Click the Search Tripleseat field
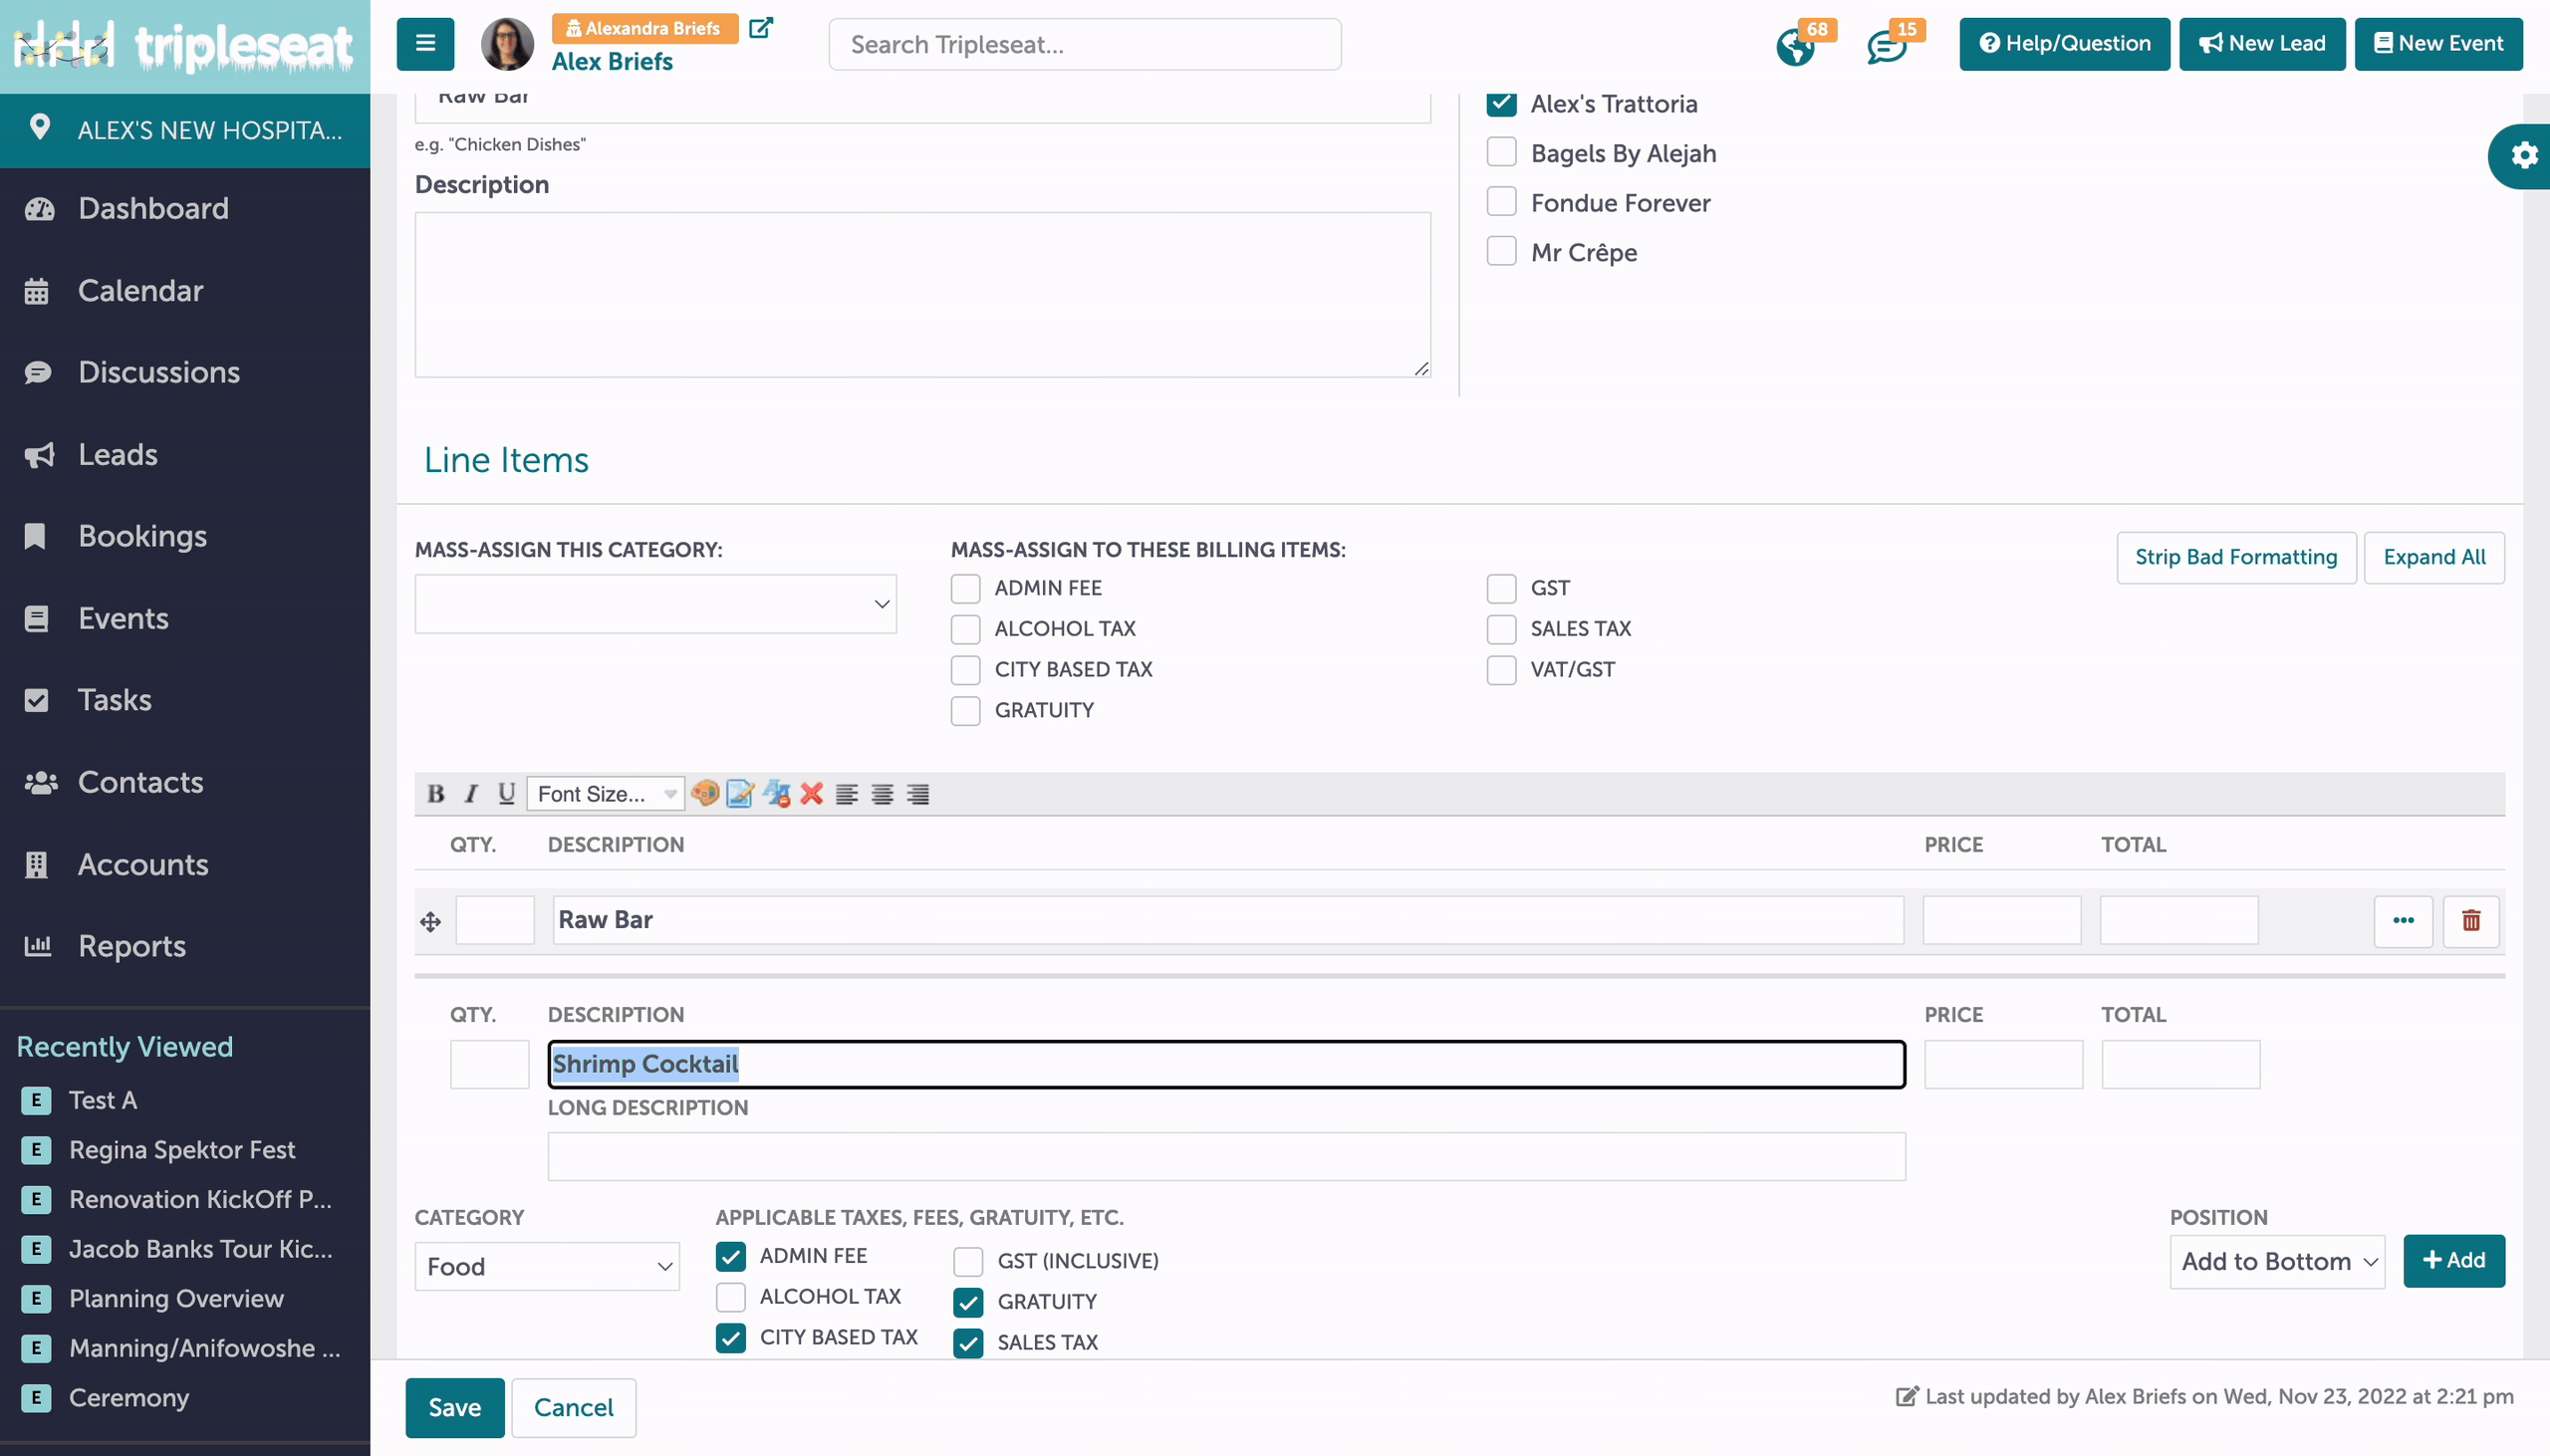 pos(1085,44)
